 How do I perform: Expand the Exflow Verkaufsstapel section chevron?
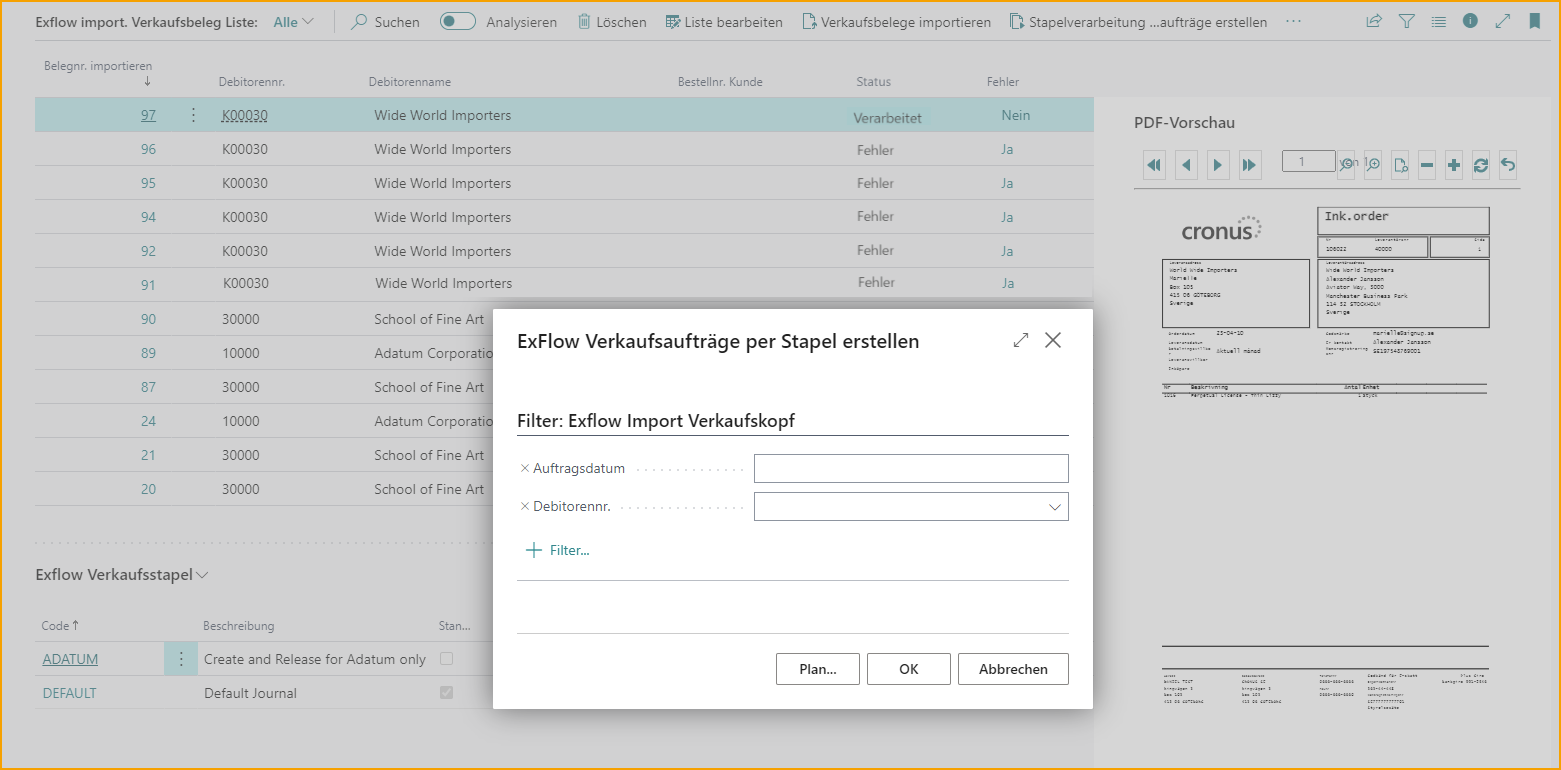203,576
